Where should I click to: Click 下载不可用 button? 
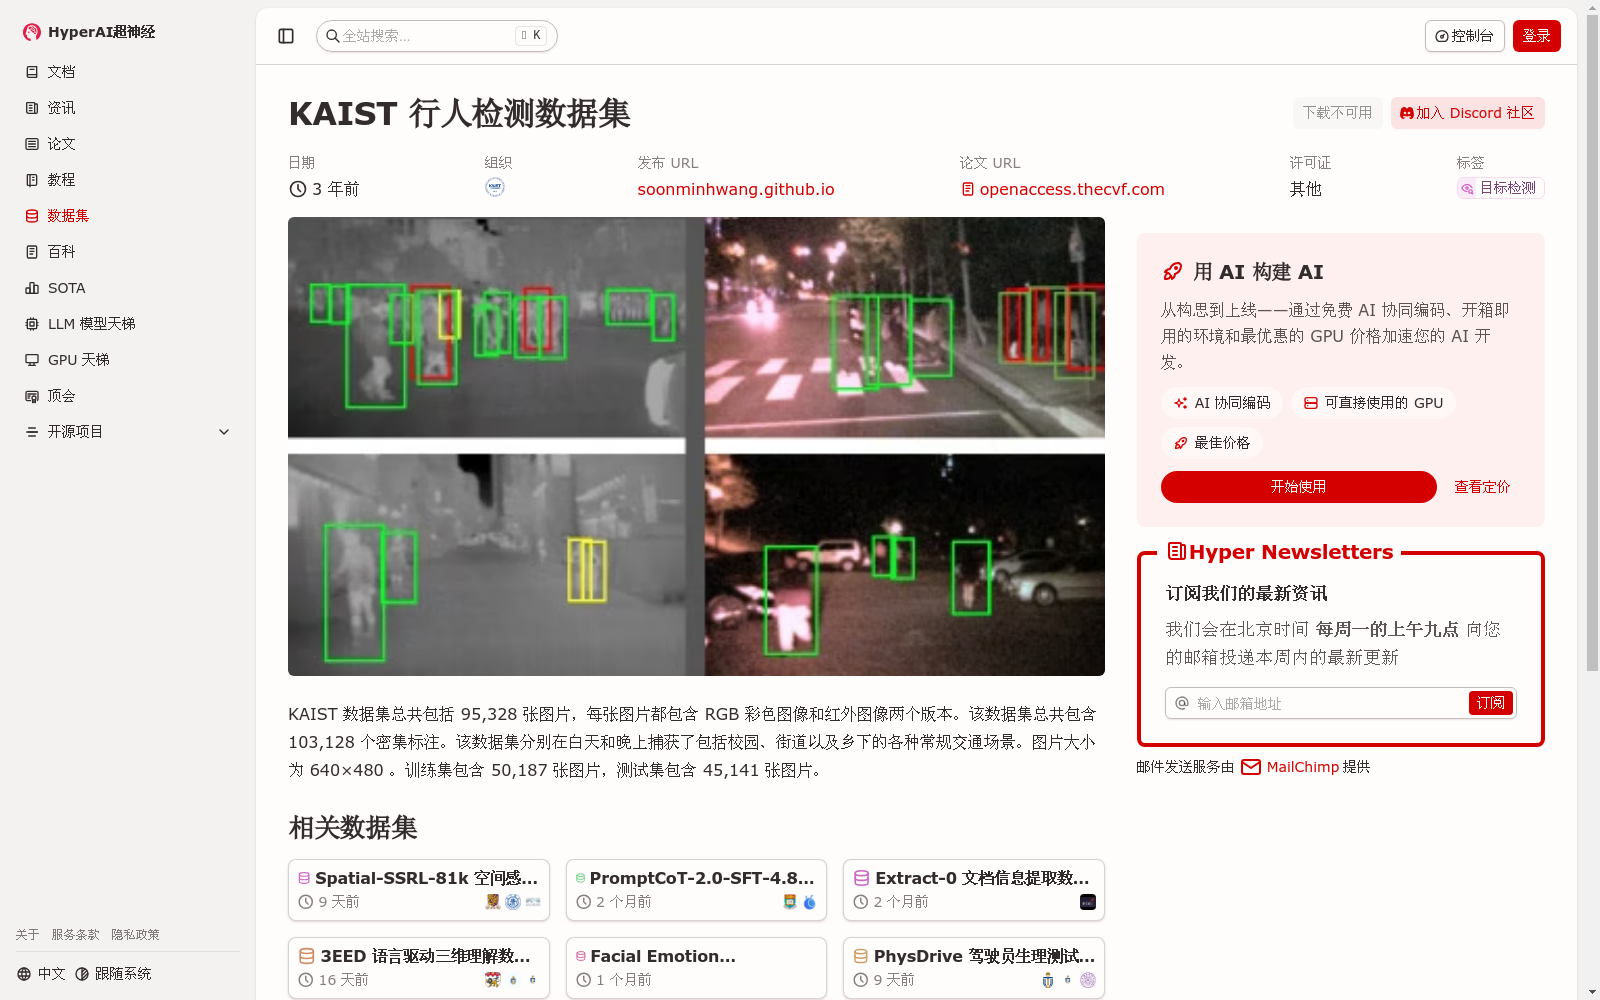click(x=1337, y=113)
